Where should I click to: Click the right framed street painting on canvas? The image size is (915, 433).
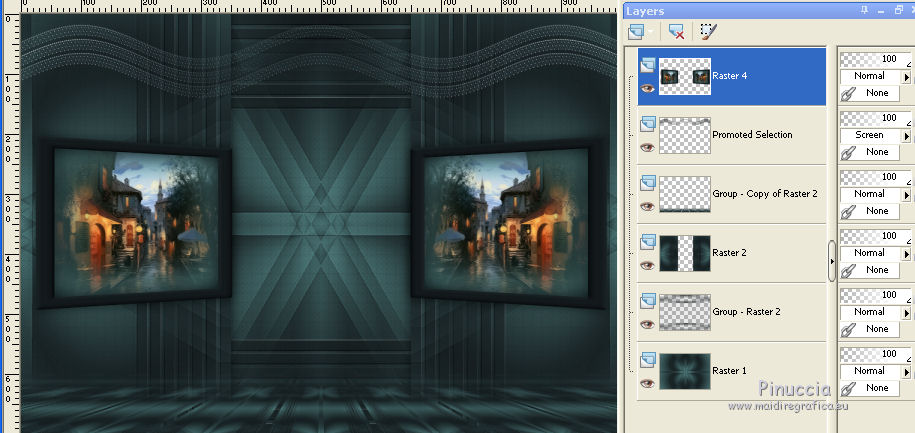coord(508,223)
